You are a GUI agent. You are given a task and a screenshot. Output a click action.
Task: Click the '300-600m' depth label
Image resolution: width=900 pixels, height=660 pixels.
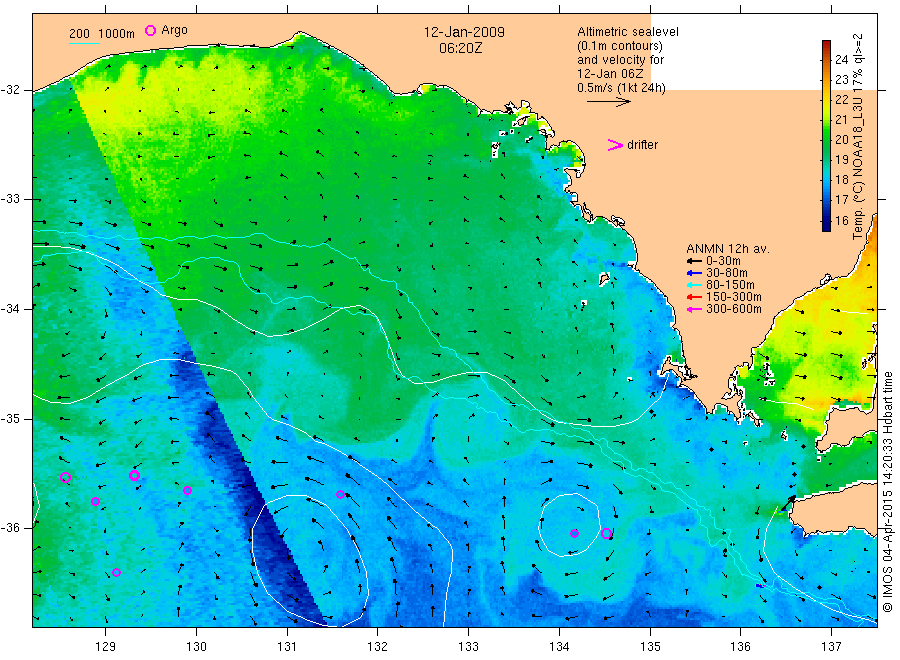(734, 309)
